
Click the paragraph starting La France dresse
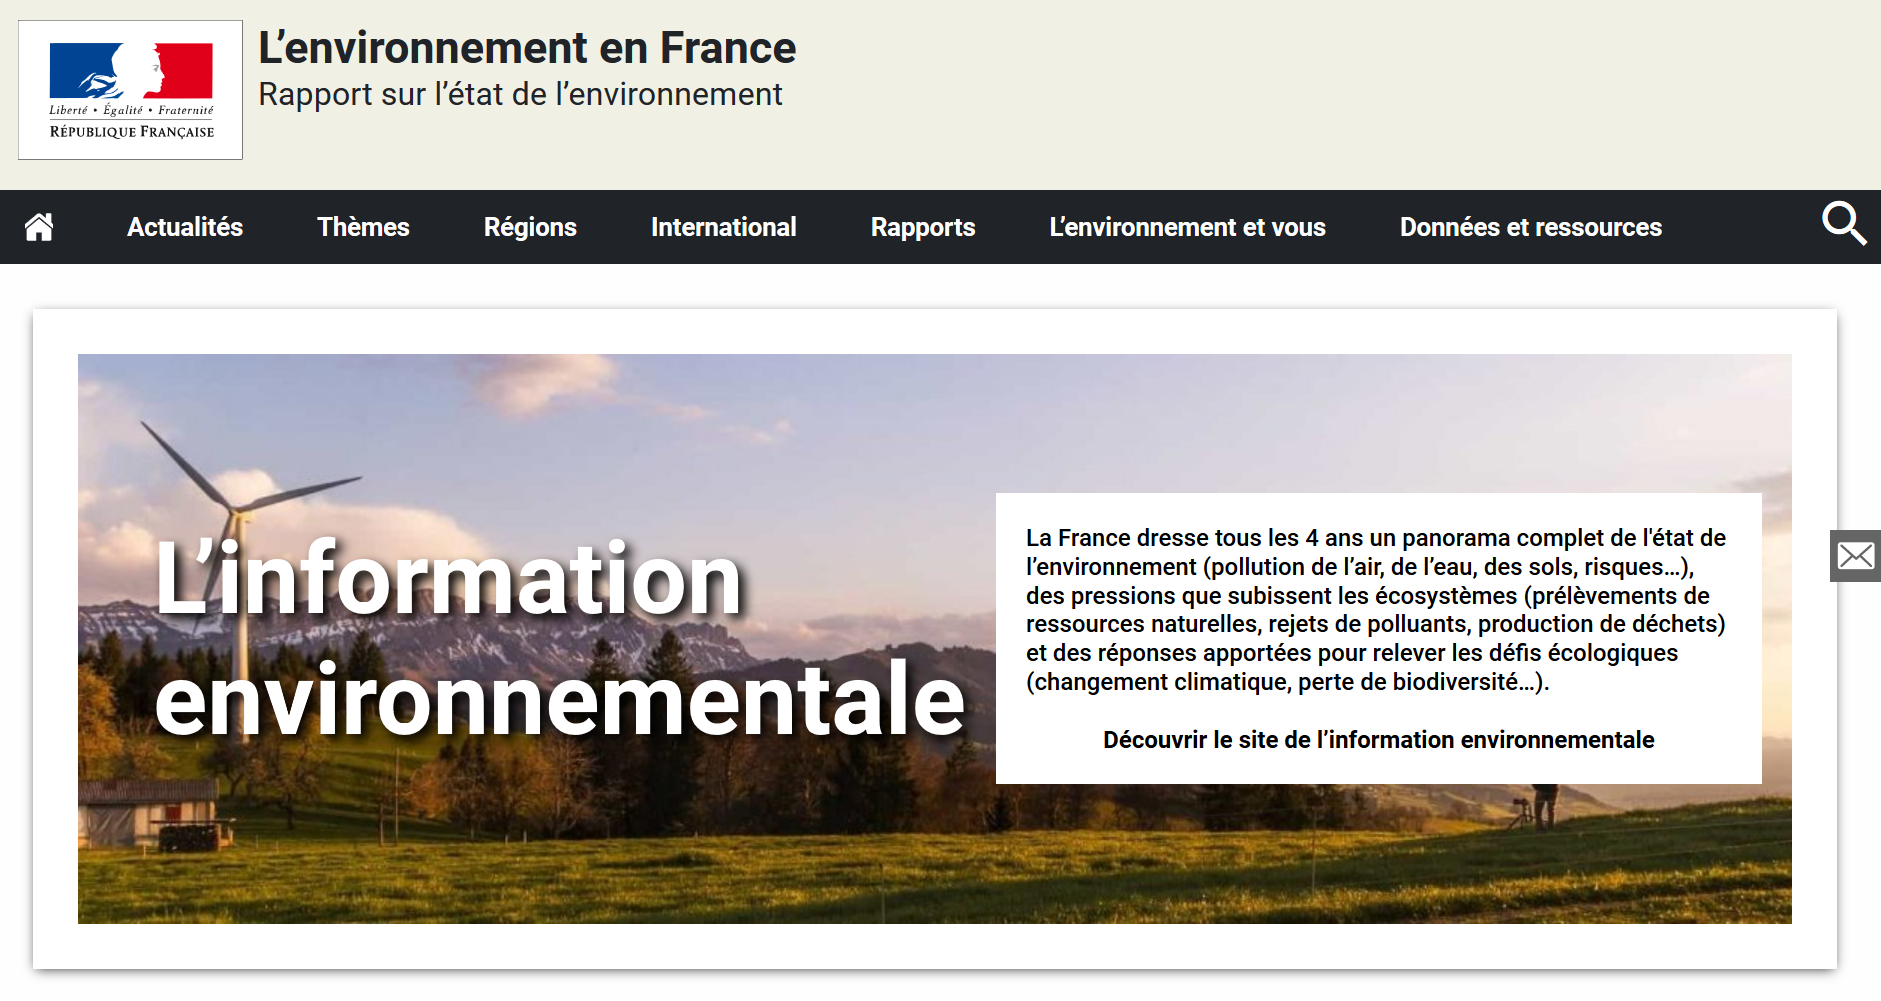1376,610
